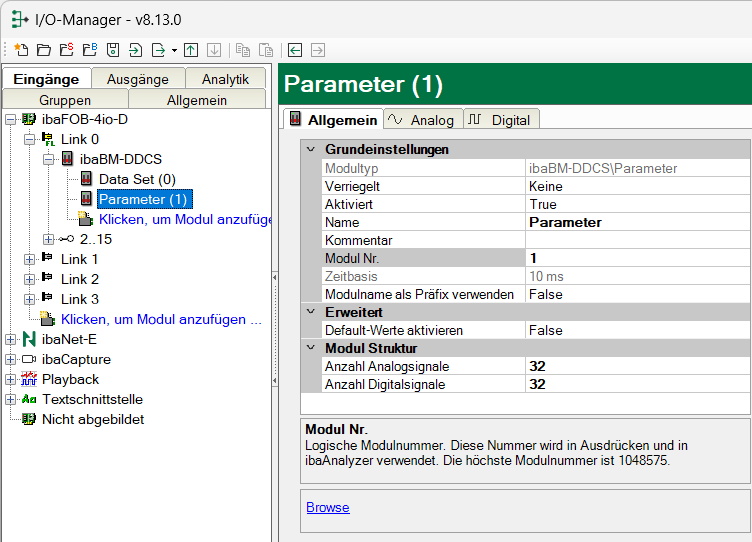Image resolution: width=752 pixels, height=542 pixels.
Task: Open the Analog tab
Action: [421, 120]
